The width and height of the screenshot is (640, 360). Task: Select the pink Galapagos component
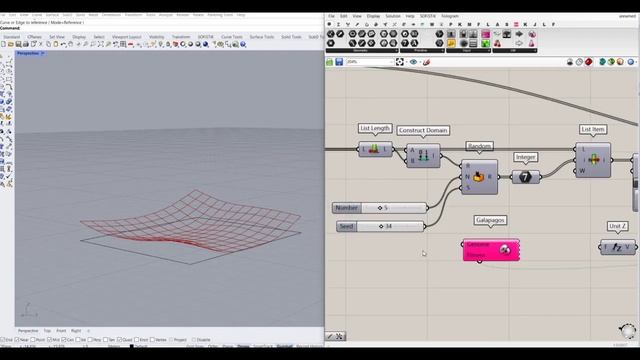(x=491, y=250)
